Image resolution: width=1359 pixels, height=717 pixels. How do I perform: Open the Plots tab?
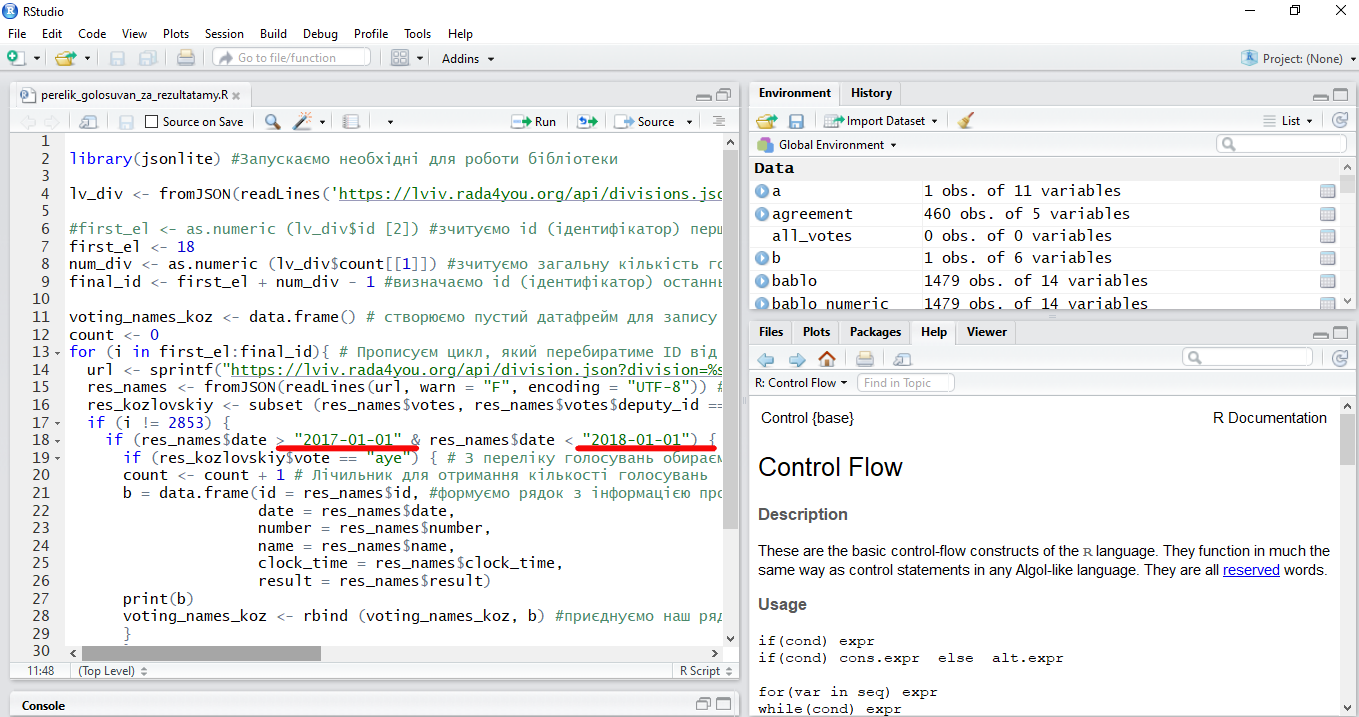[816, 332]
